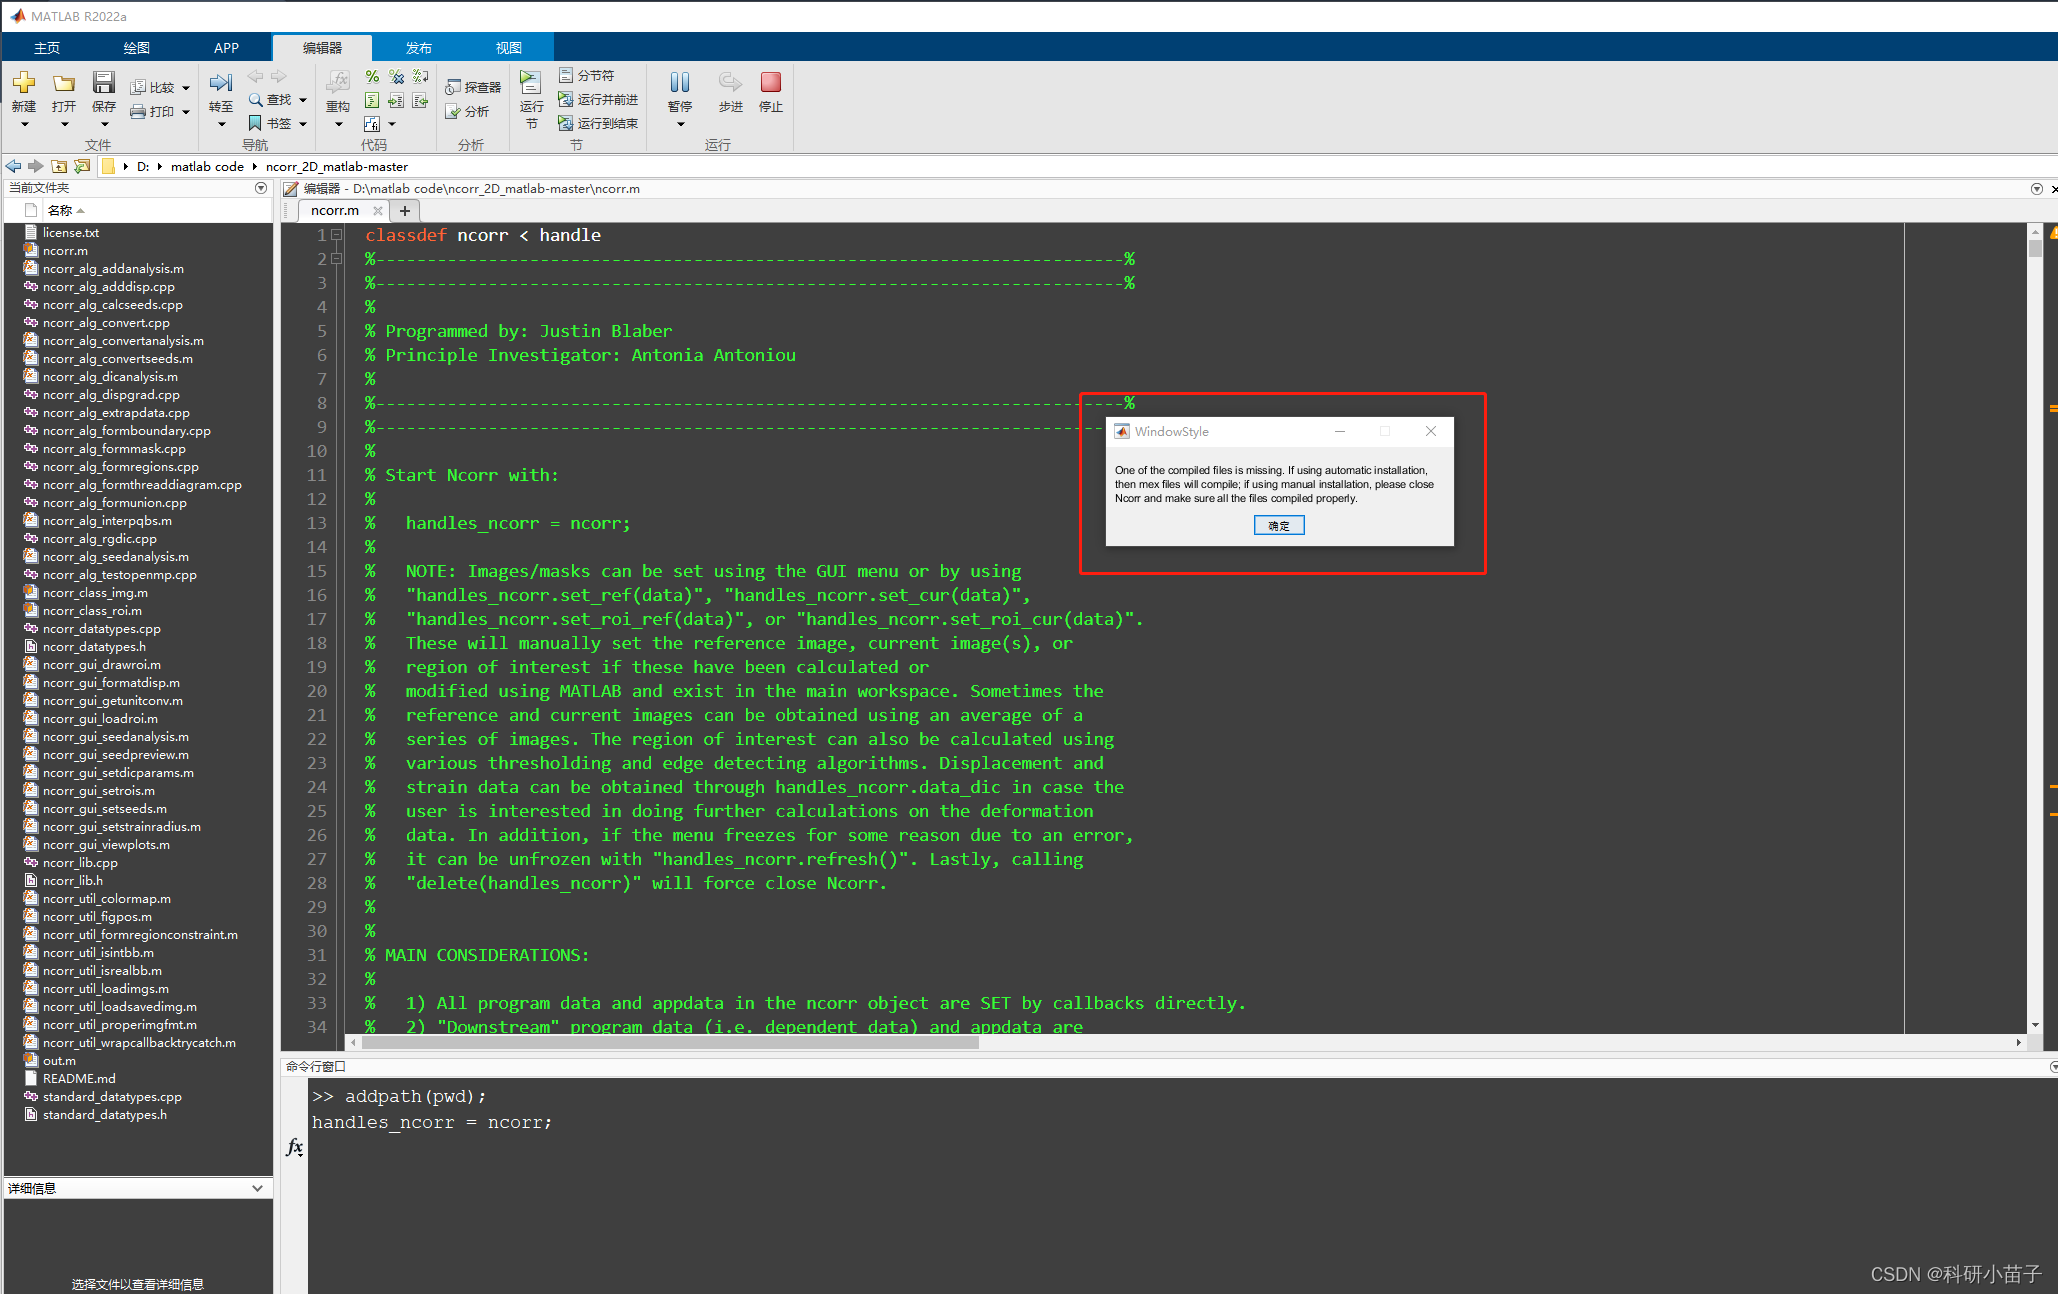
Task: Open the 比较 (Compare) dropdown arrow
Action: 186,88
